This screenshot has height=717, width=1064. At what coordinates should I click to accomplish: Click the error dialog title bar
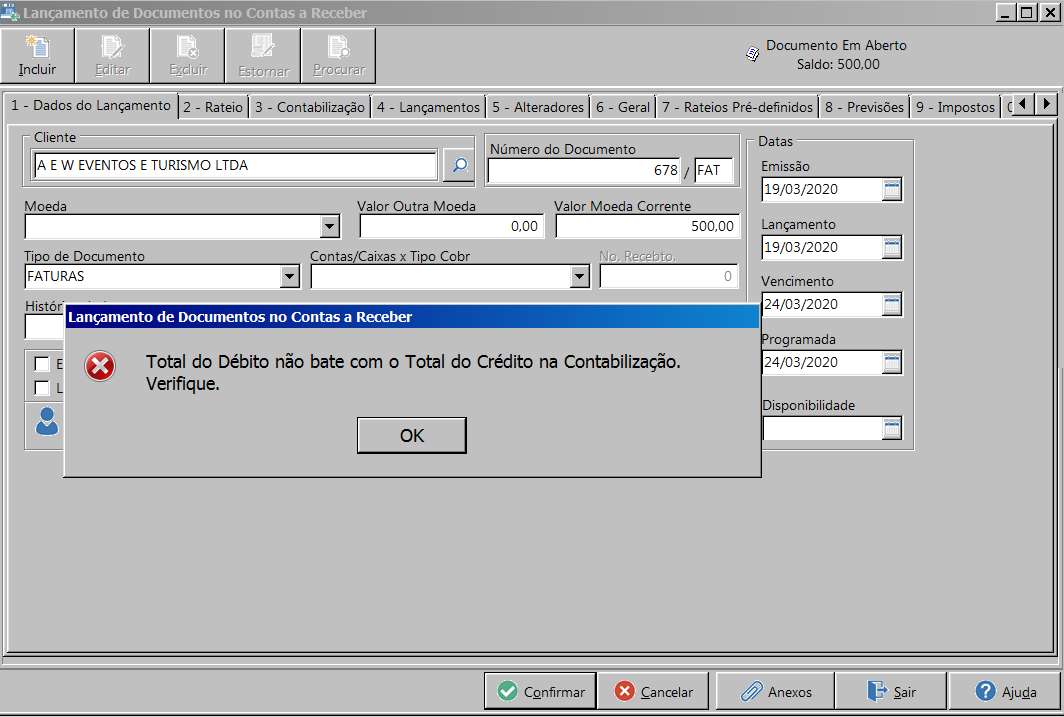pyautogui.click(x=412, y=317)
